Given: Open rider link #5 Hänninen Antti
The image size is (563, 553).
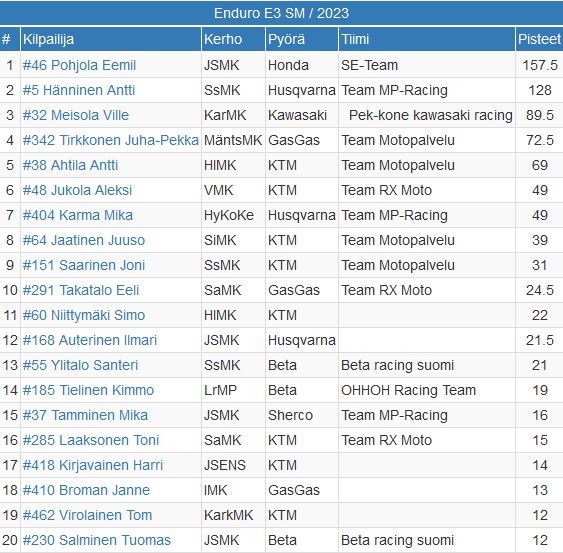Looking at the screenshot, I should coord(79,90).
